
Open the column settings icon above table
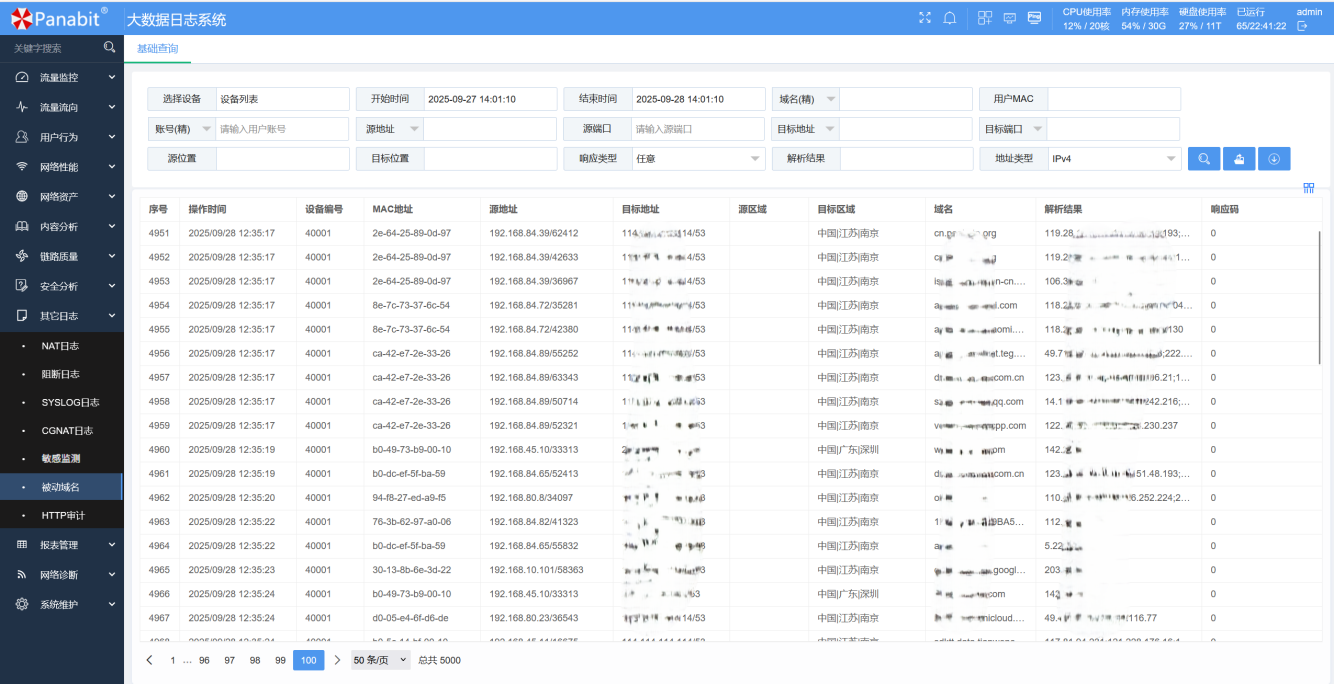click(1308, 188)
